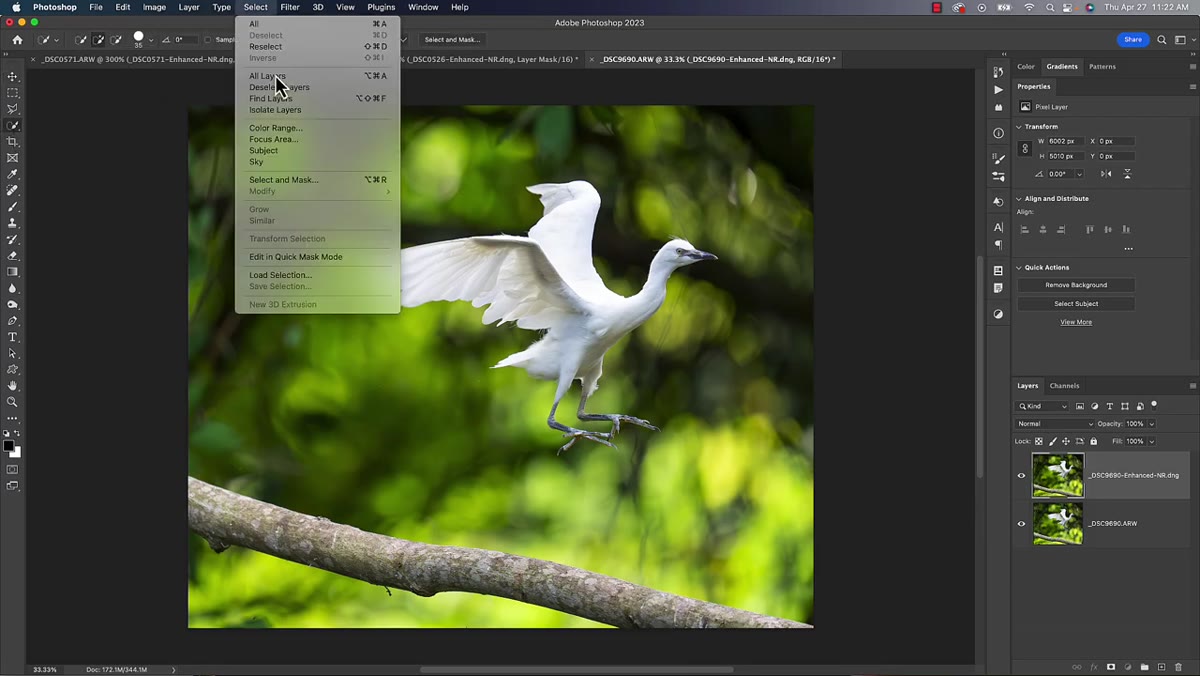Add layer mask icon at Layers bottom
1200x676 pixels.
[1111, 667]
